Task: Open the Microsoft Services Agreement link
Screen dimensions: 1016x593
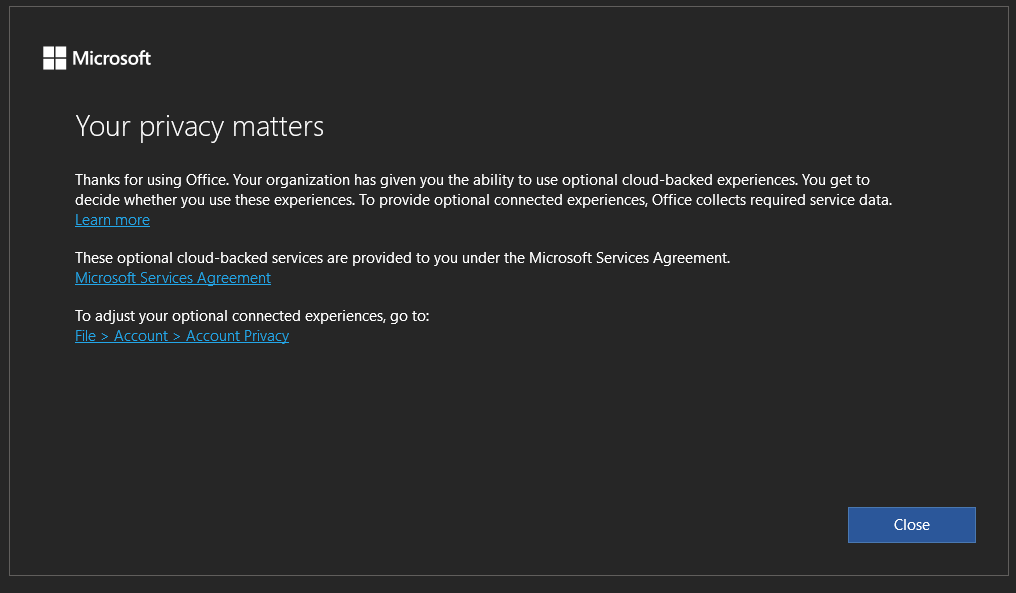Action: [x=172, y=277]
